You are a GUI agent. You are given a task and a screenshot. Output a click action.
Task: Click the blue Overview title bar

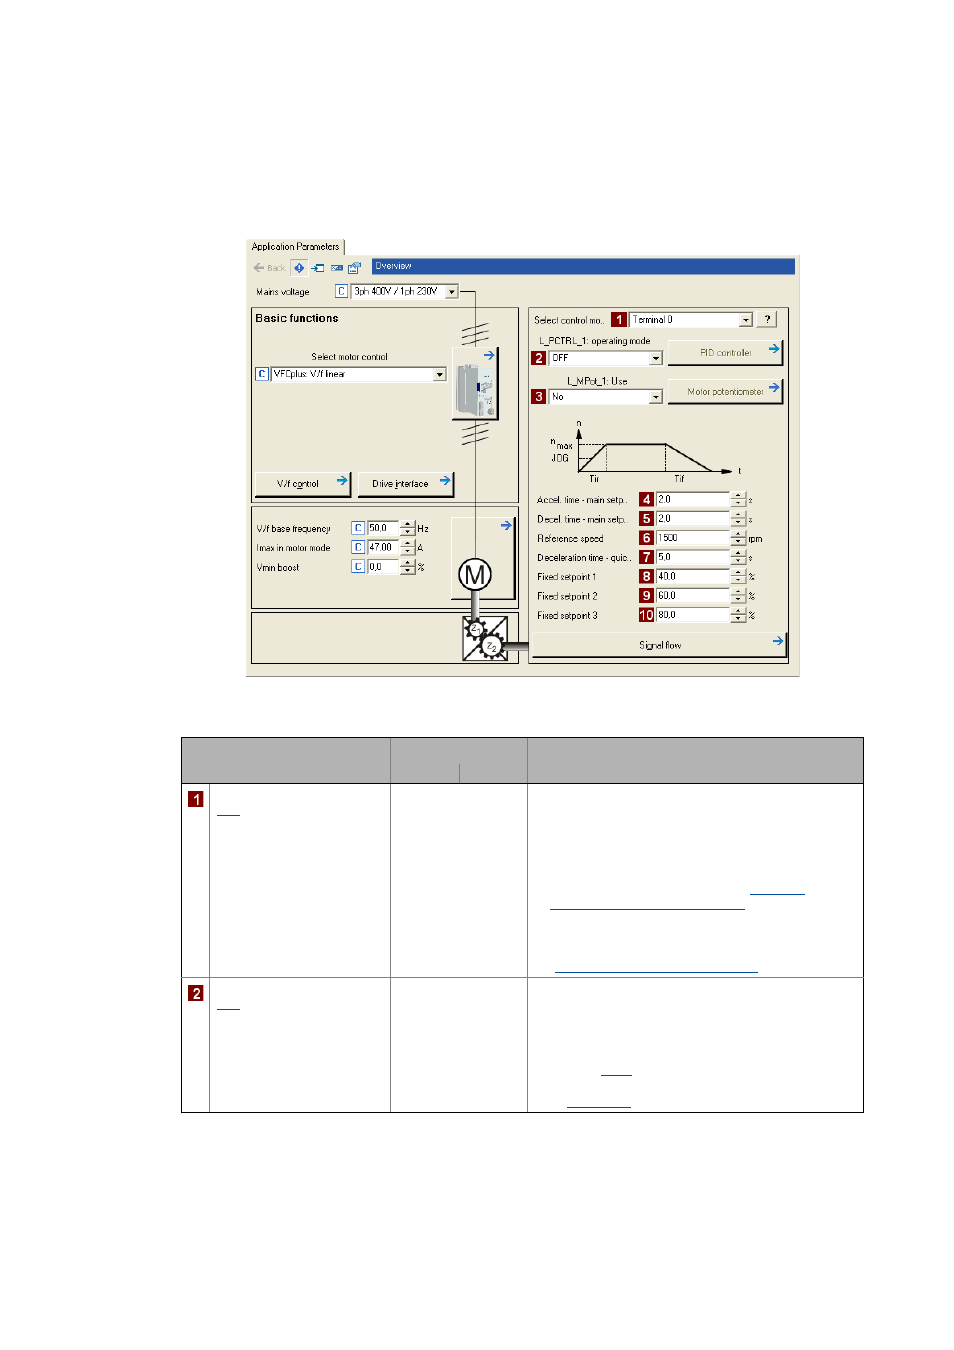(x=583, y=266)
